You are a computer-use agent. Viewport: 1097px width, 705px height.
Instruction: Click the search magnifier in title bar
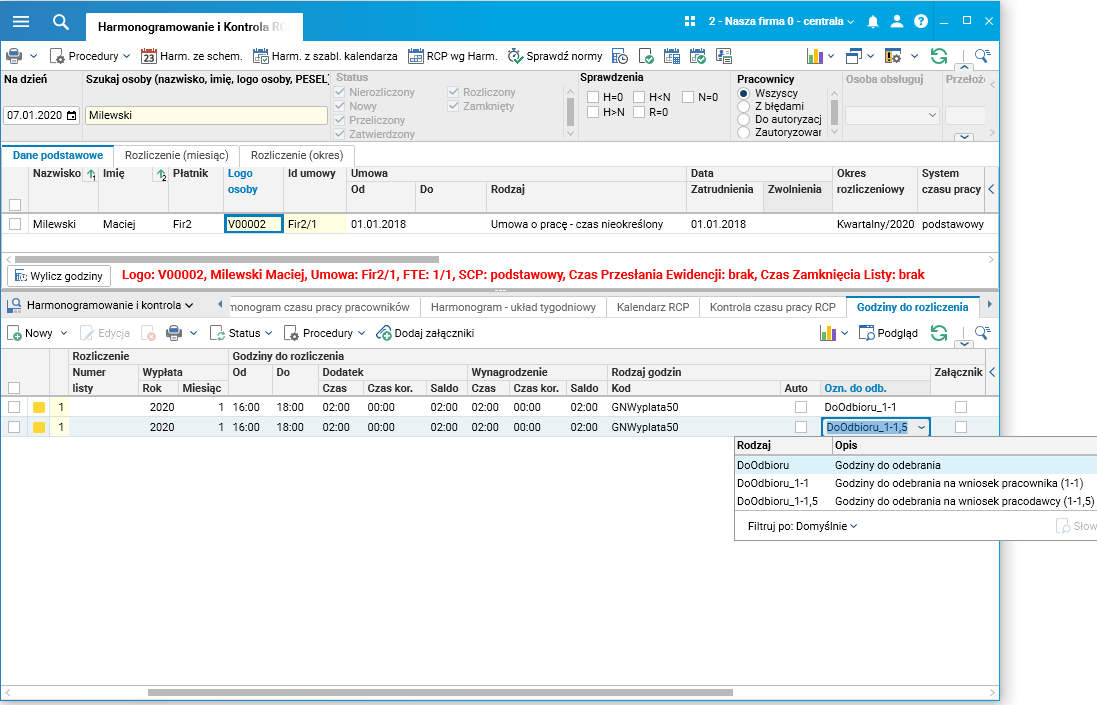click(x=61, y=22)
